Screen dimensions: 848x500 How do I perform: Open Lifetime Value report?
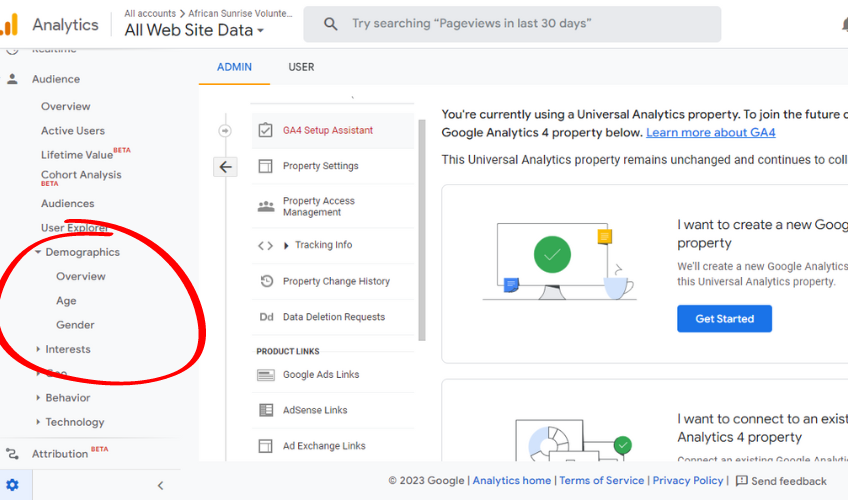tap(77, 155)
